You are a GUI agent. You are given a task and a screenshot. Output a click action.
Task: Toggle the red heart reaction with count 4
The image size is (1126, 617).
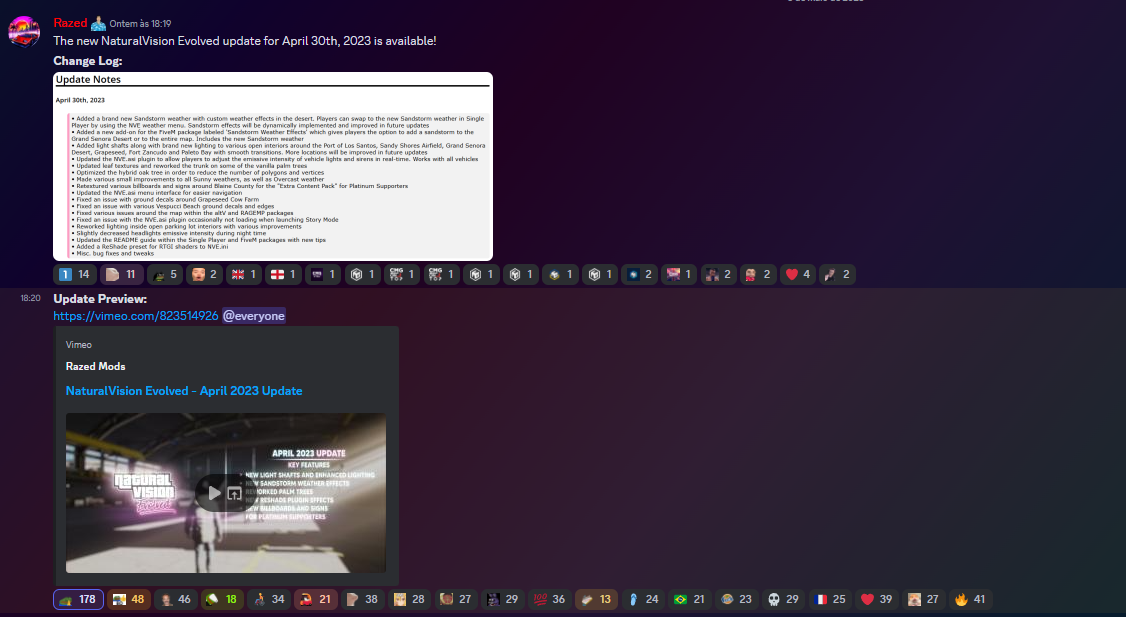[x=797, y=274]
